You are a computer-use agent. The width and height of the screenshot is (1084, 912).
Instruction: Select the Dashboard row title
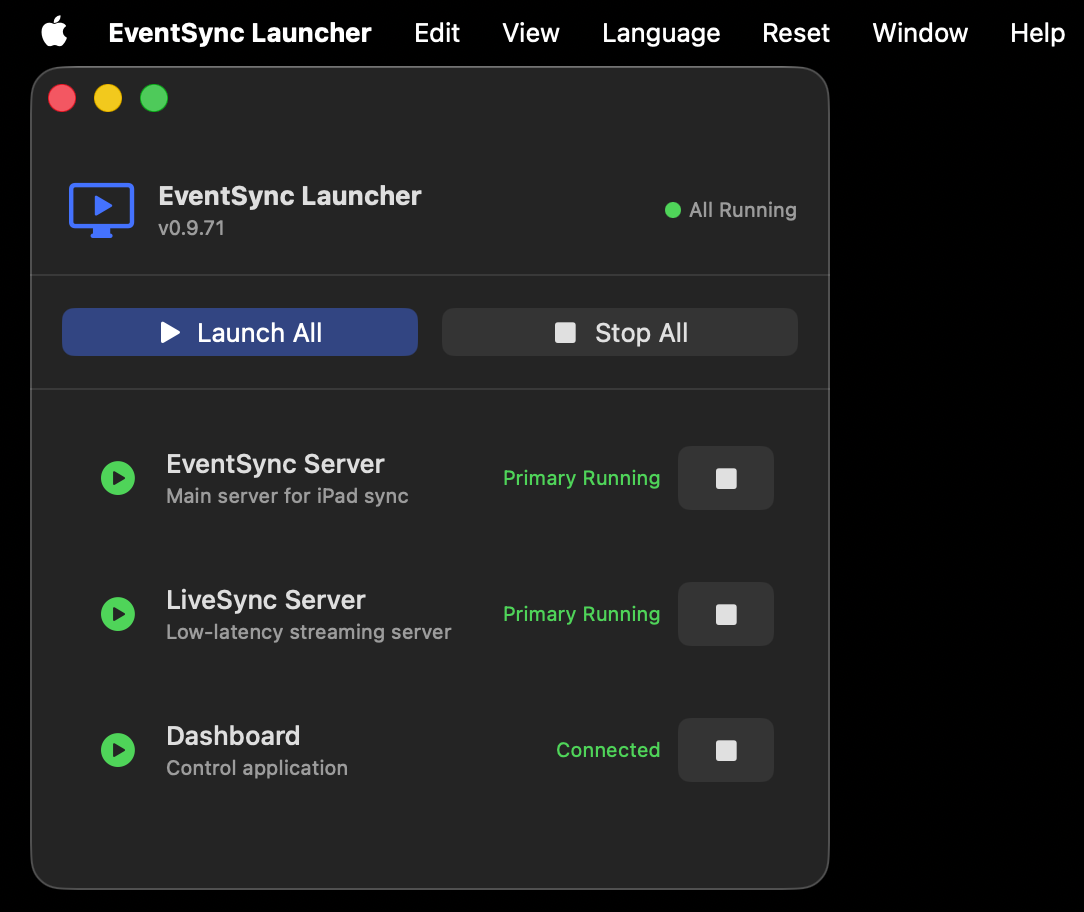(x=233, y=736)
